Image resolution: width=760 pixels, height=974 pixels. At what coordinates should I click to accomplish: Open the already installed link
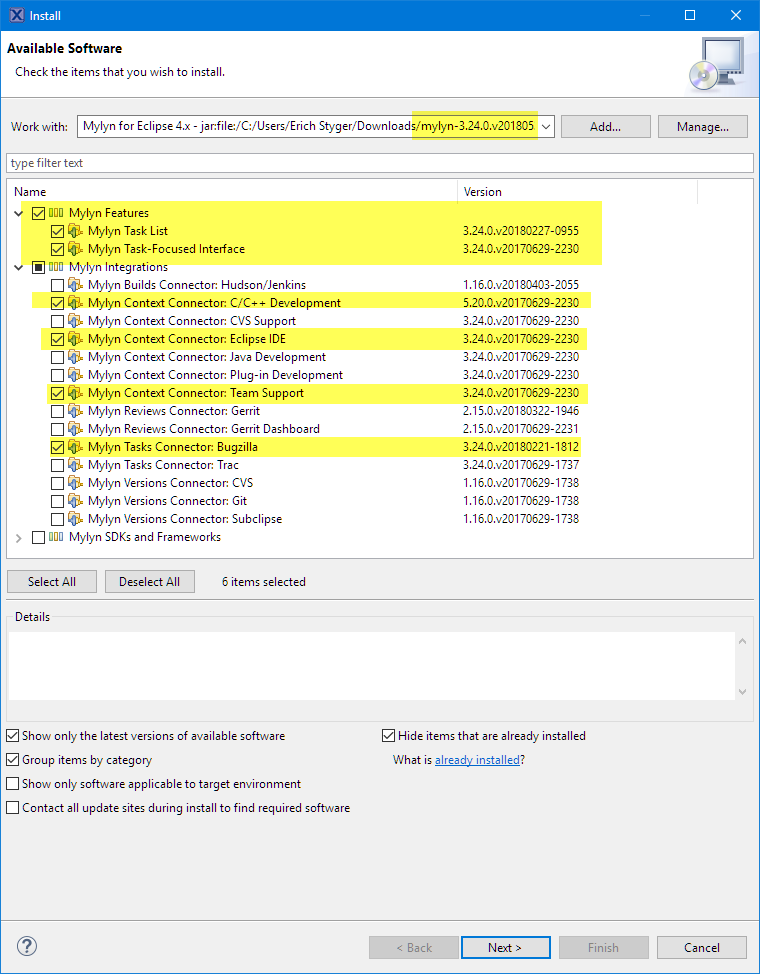tap(477, 760)
